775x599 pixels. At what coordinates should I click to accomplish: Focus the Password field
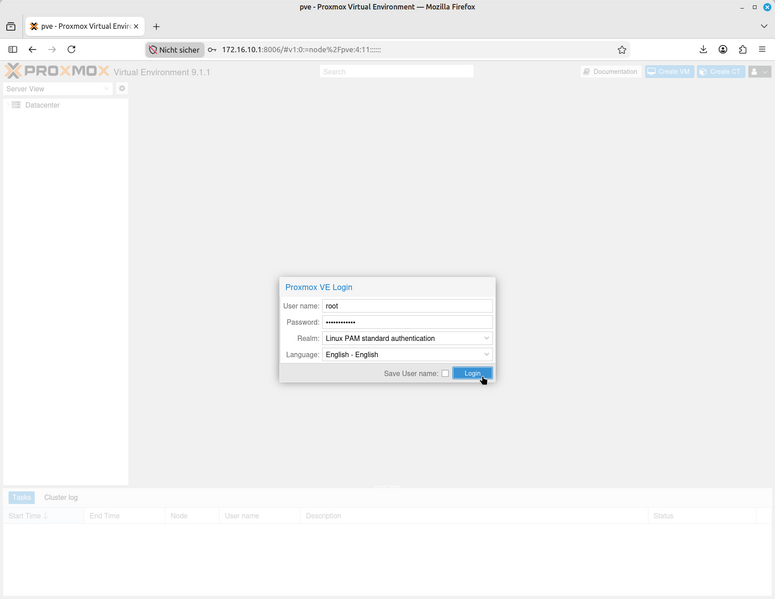[407, 322]
